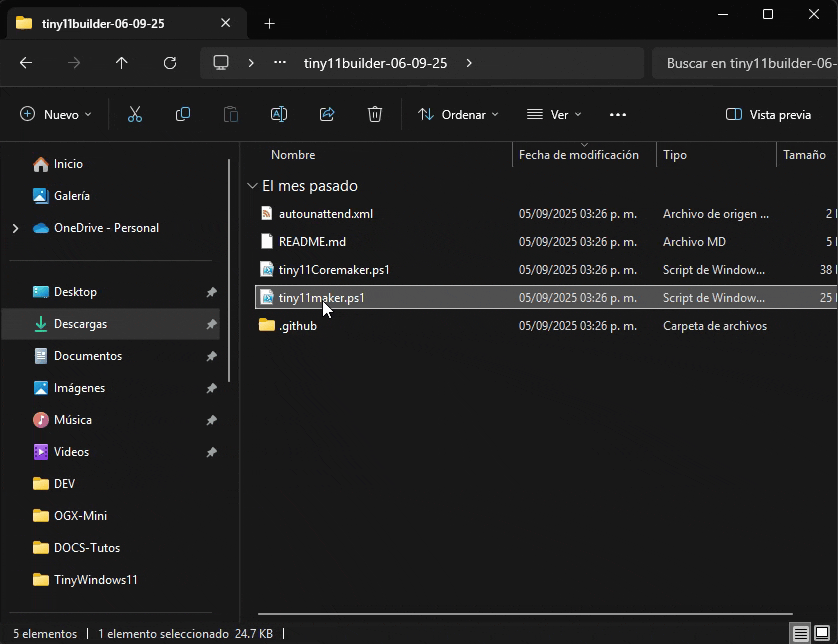Screen dimensions: 838x644
Task: Expand the OneDrive - Personal tree node
Action: coord(15,228)
